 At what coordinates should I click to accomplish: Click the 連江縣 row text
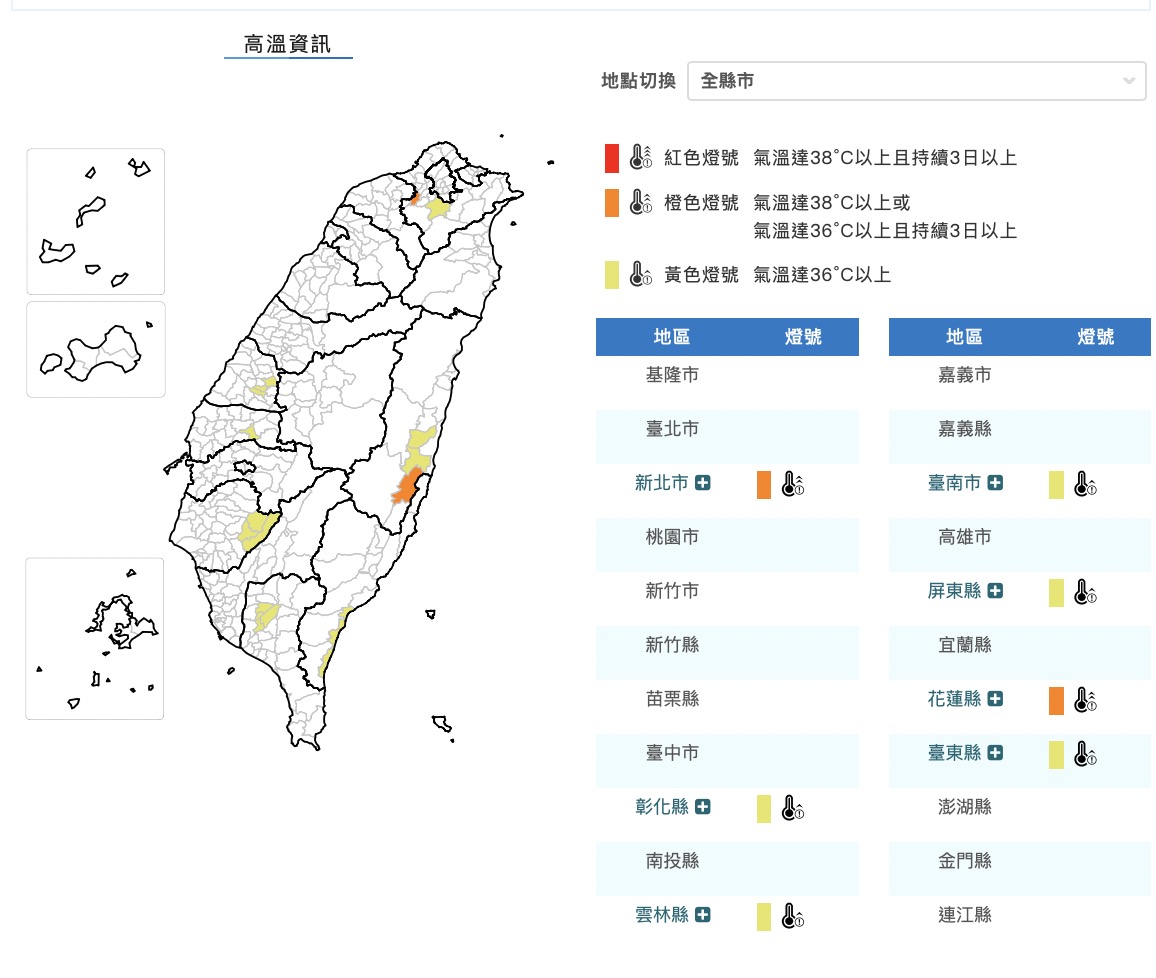click(x=965, y=915)
